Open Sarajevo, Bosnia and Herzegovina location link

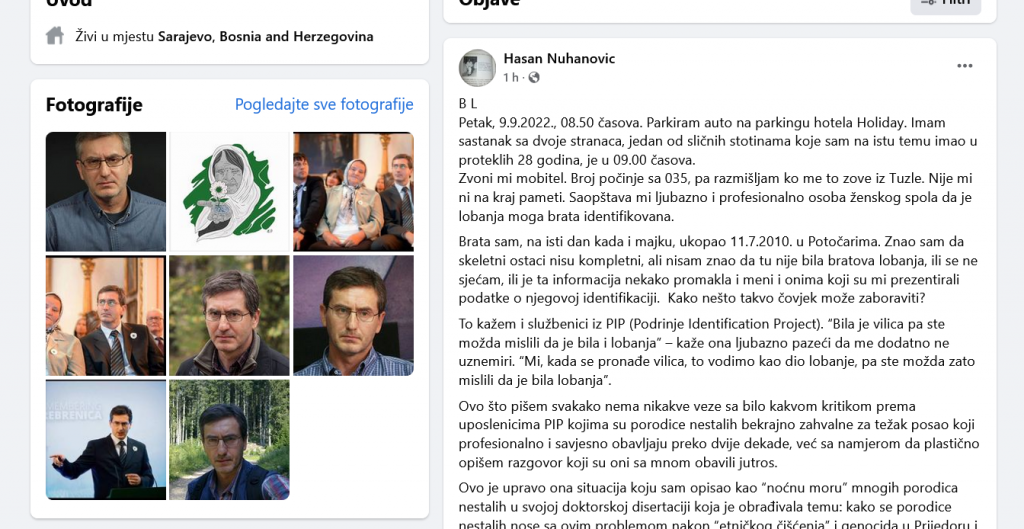click(265, 37)
